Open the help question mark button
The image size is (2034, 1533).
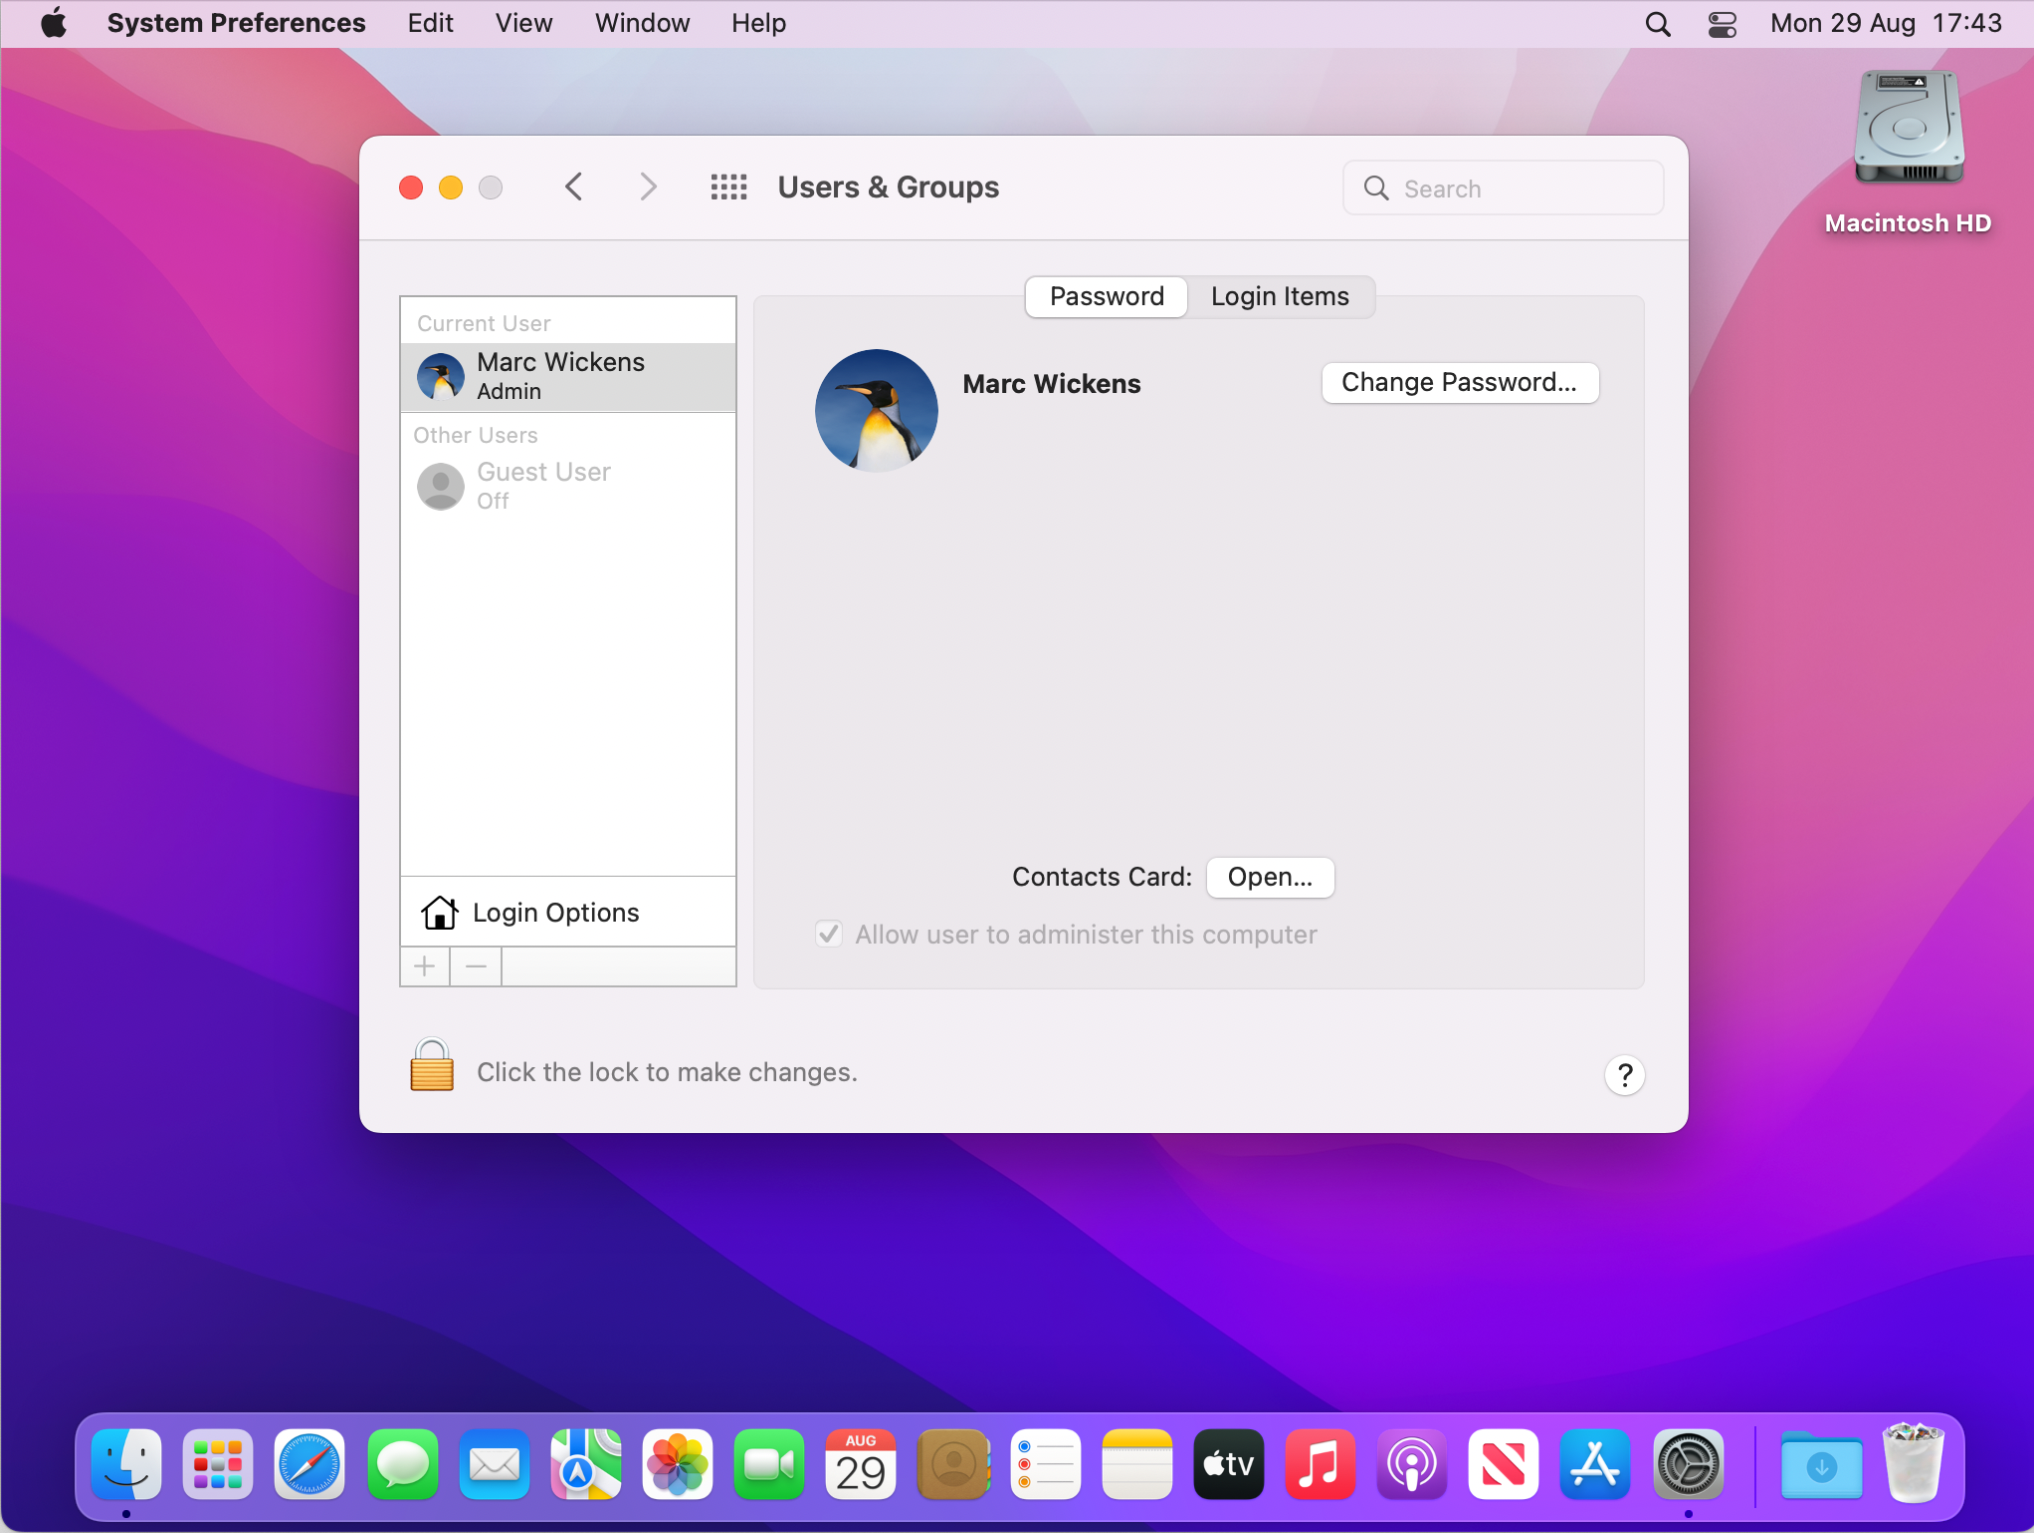(1624, 1075)
